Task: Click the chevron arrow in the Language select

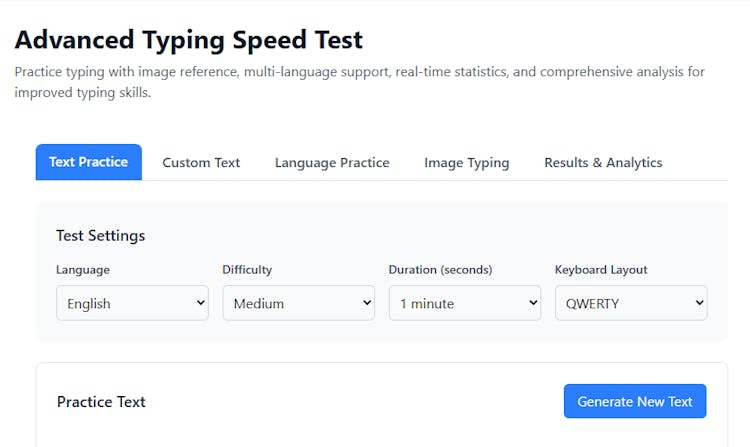Action: pyautogui.click(x=198, y=303)
